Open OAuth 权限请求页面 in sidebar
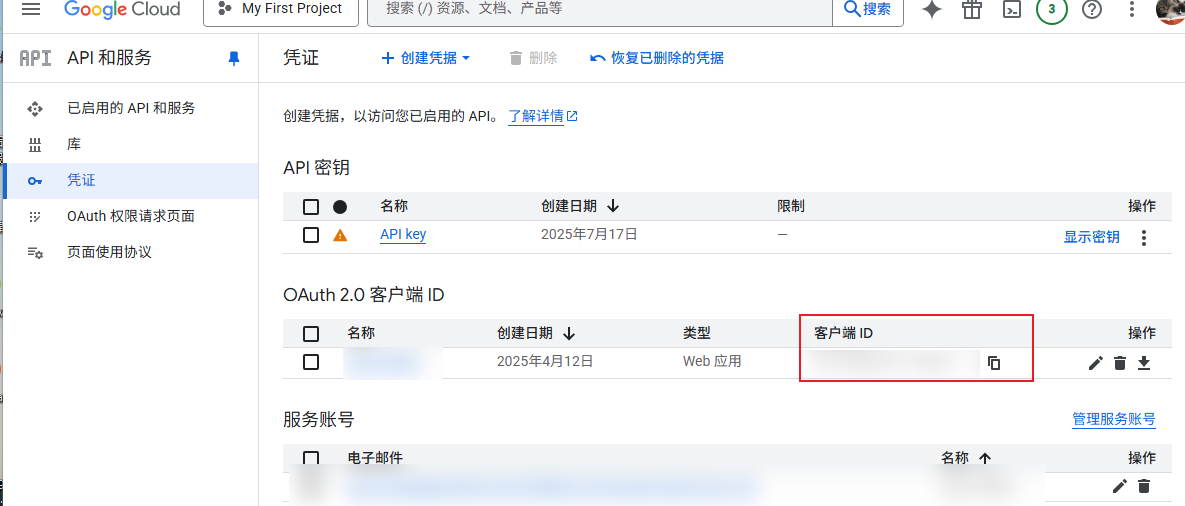This screenshot has height=506, width=1185. coord(131,216)
